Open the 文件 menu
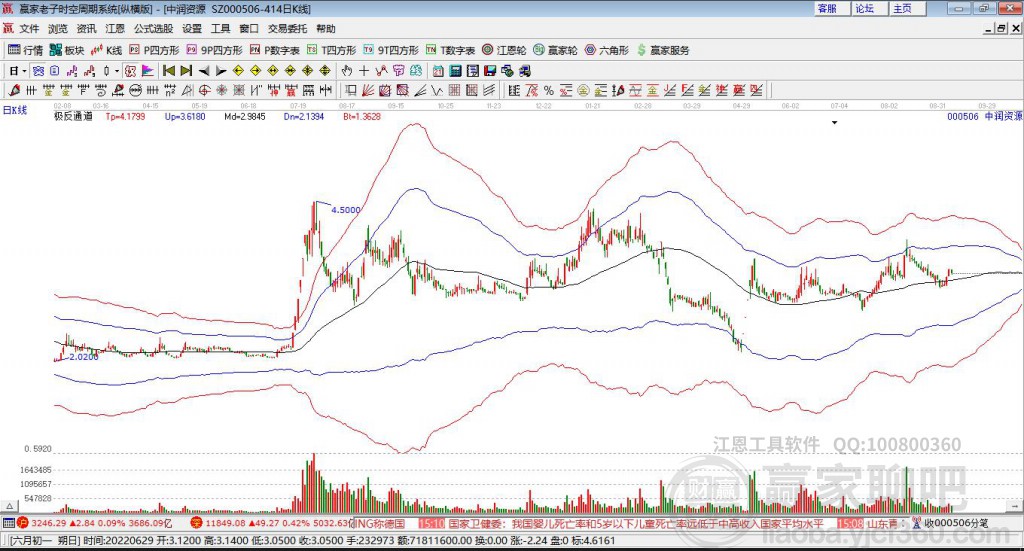This screenshot has width=1024, height=551. pyautogui.click(x=29, y=29)
